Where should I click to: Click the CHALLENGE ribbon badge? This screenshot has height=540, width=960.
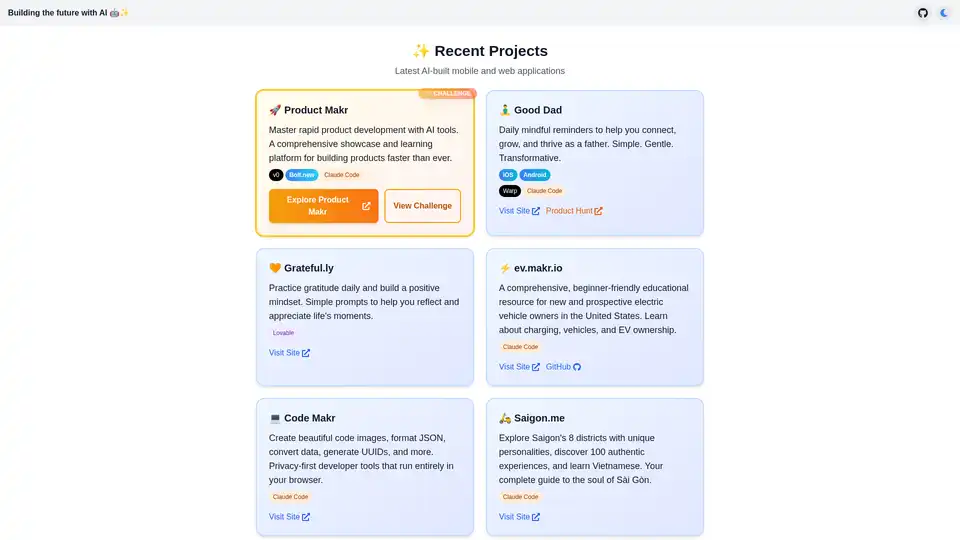click(447, 94)
